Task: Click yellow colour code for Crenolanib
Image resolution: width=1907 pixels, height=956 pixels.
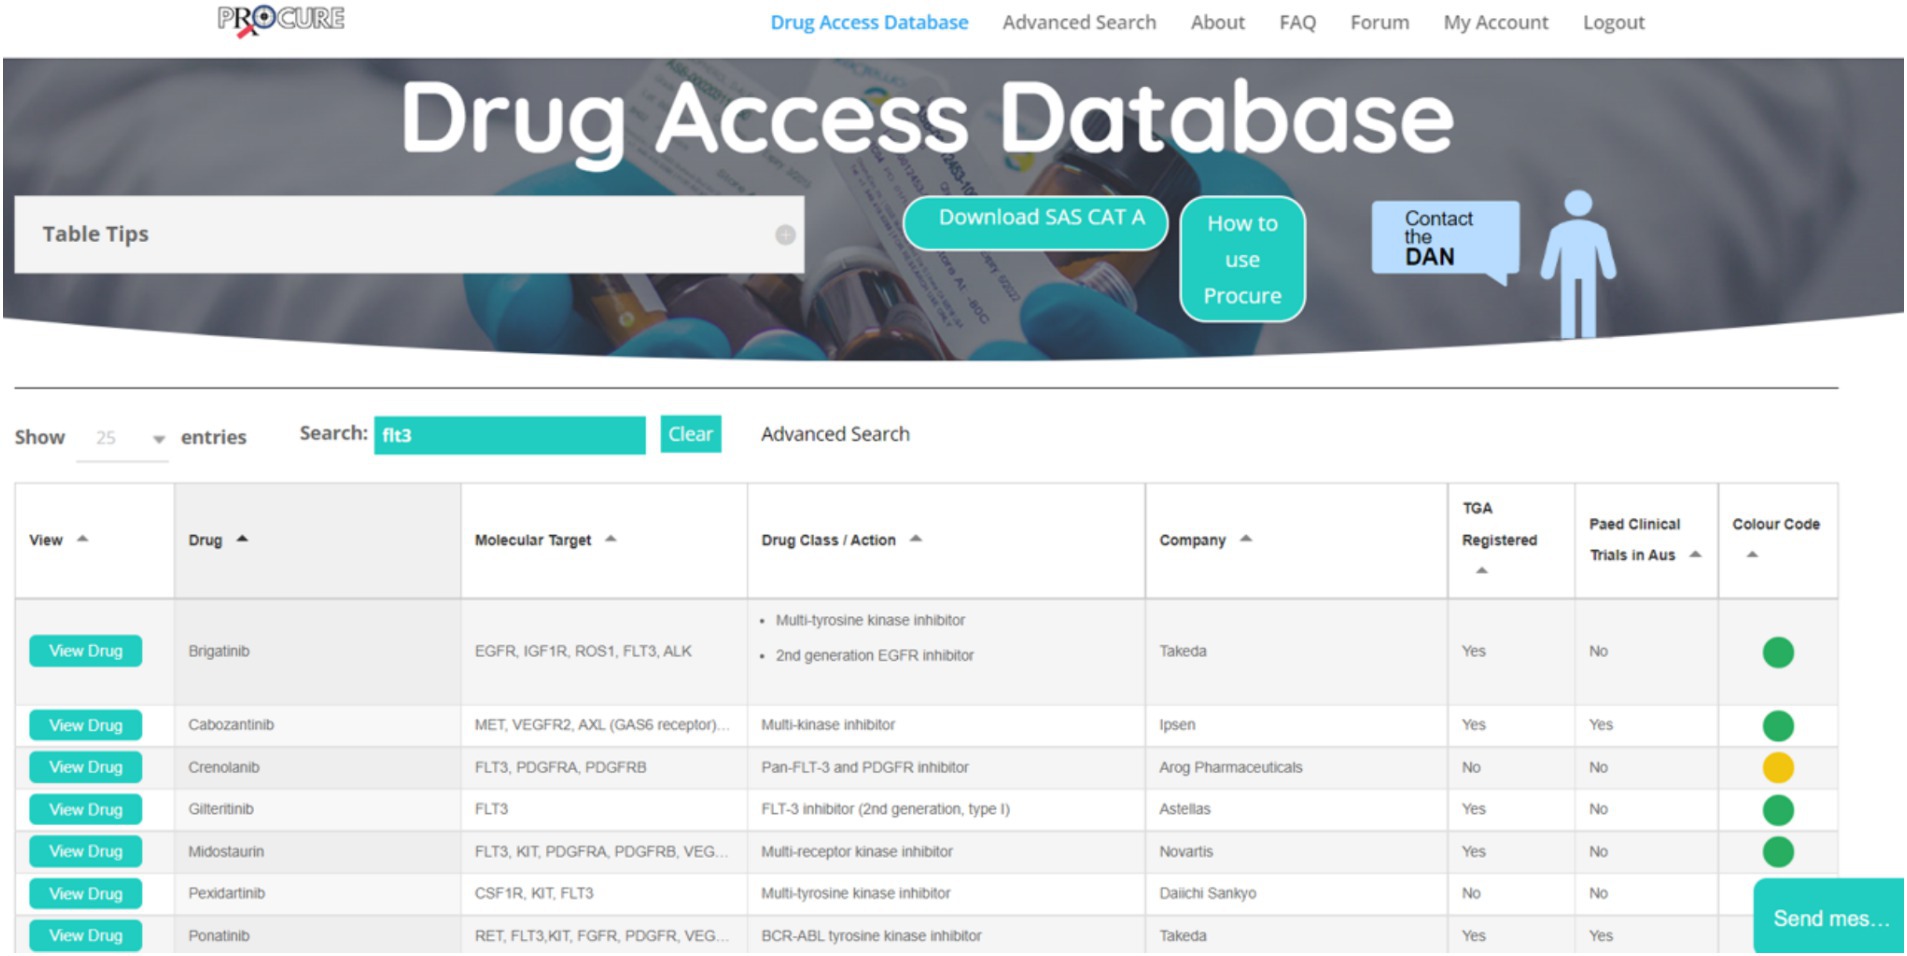Action: pyautogui.click(x=1777, y=768)
